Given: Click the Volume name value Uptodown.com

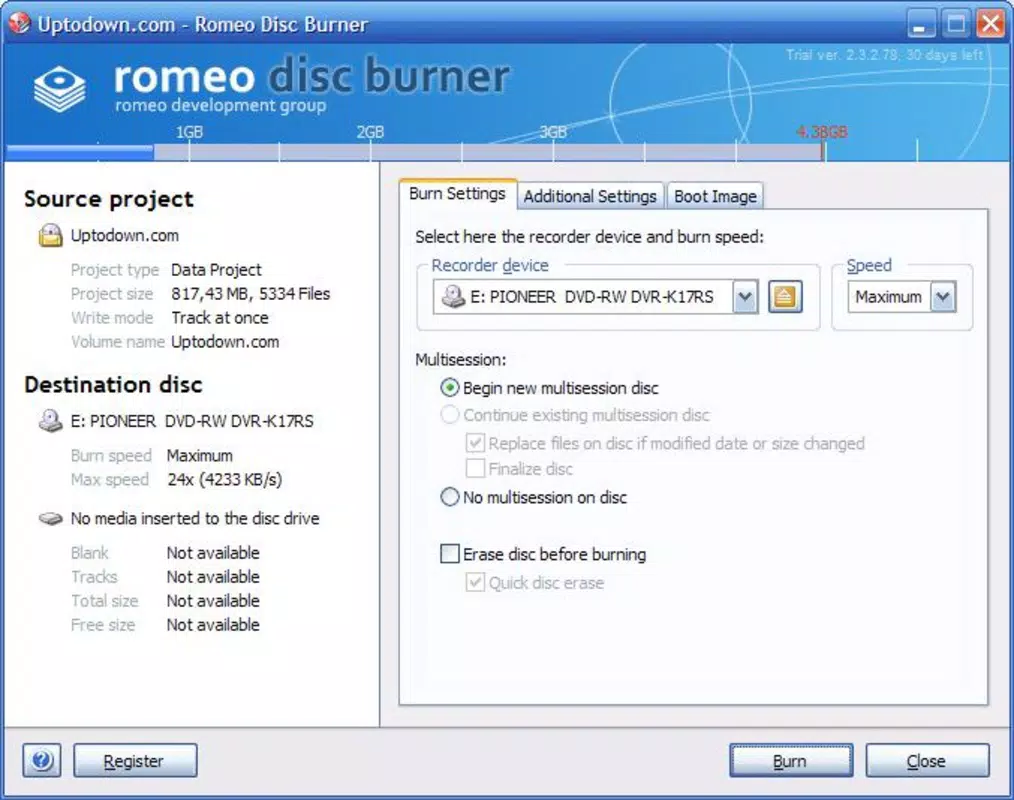Looking at the screenshot, I should (x=225, y=341).
